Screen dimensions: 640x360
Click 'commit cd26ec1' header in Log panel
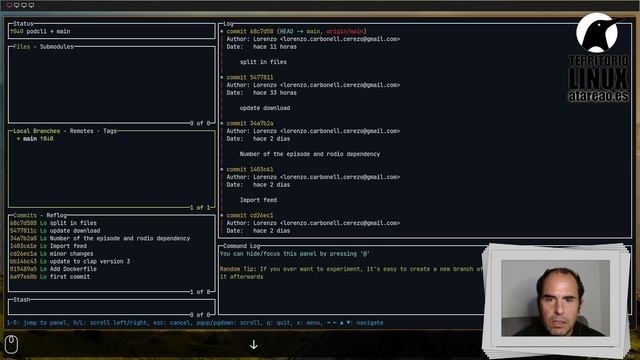click(250, 216)
